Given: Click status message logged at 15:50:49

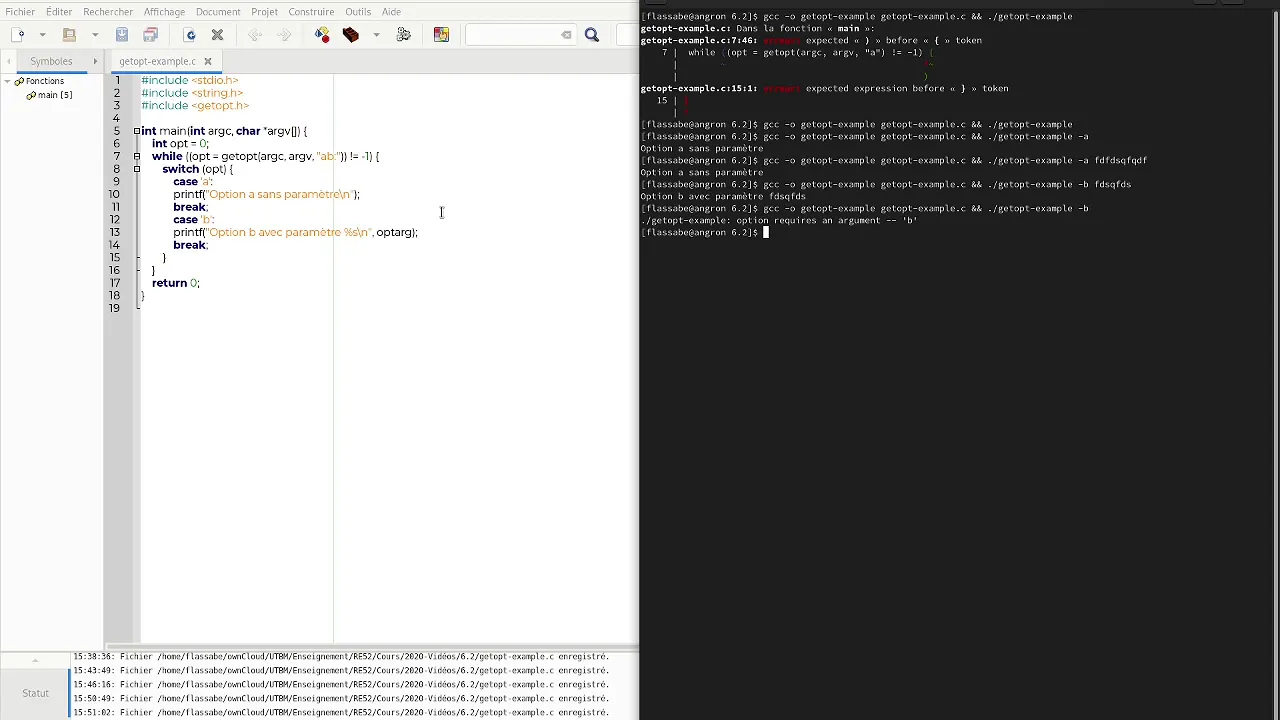Looking at the screenshot, I should click(x=340, y=699).
